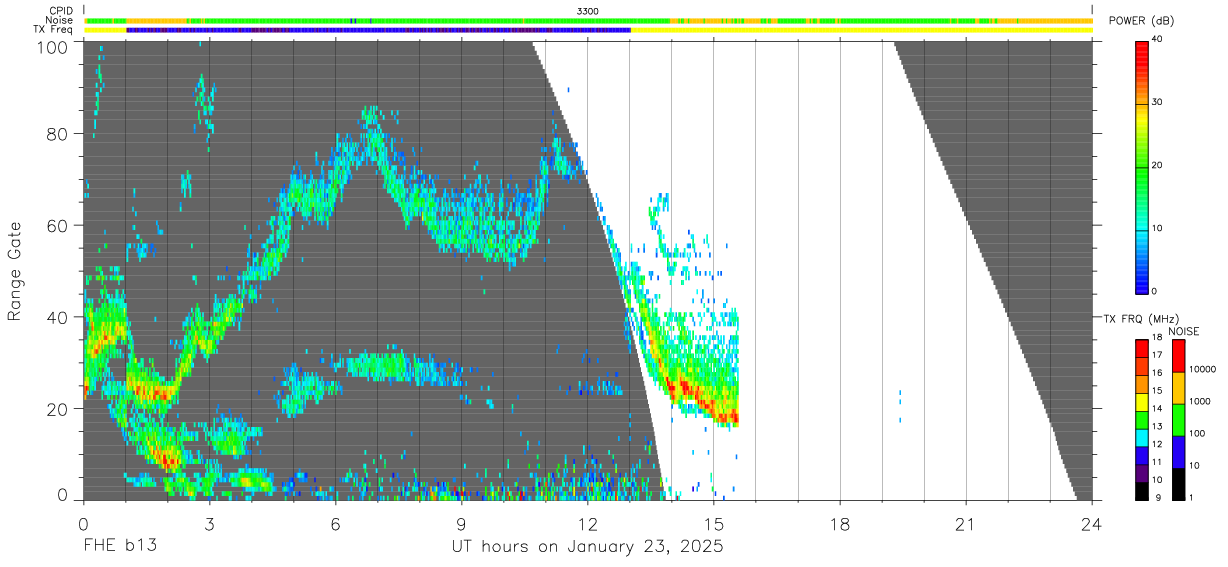
Task: Click the yellow swatch in the TX FRQ legend
Action: (x=1143, y=401)
